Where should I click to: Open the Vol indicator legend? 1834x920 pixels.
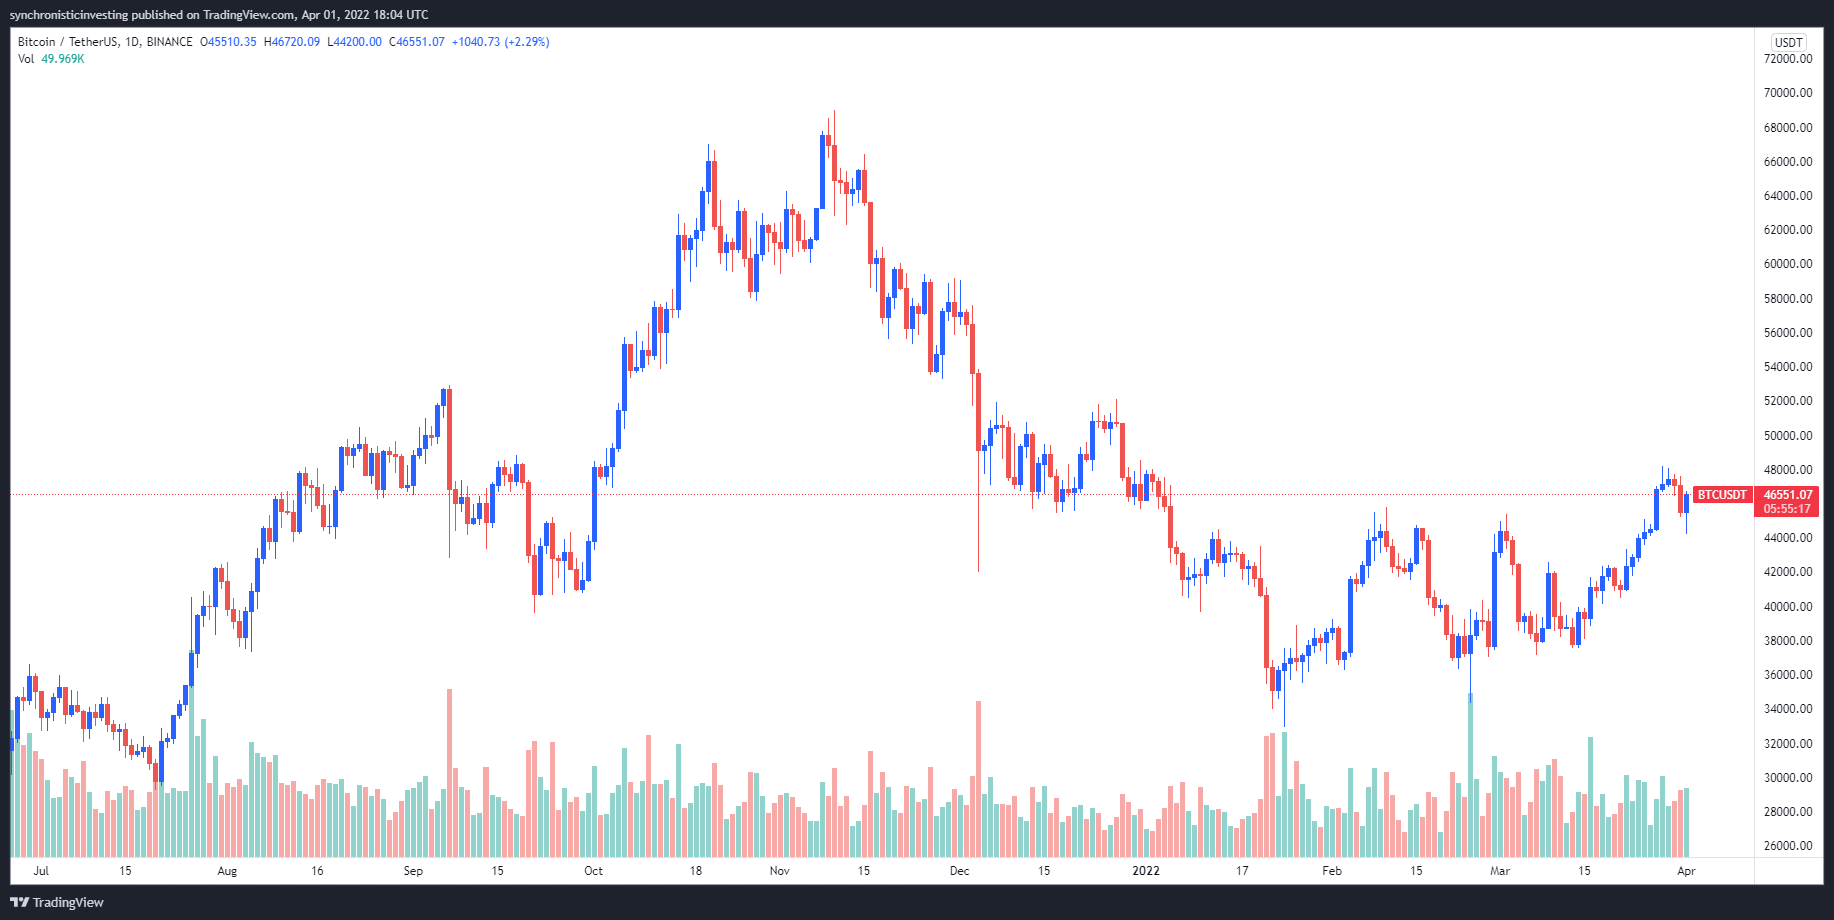click(x=26, y=59)
